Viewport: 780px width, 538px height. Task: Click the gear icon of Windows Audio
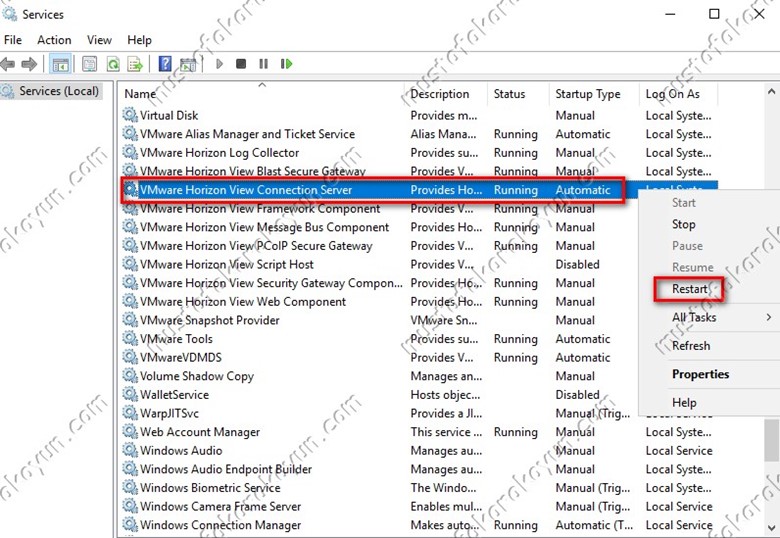click(x=130, y=450)
